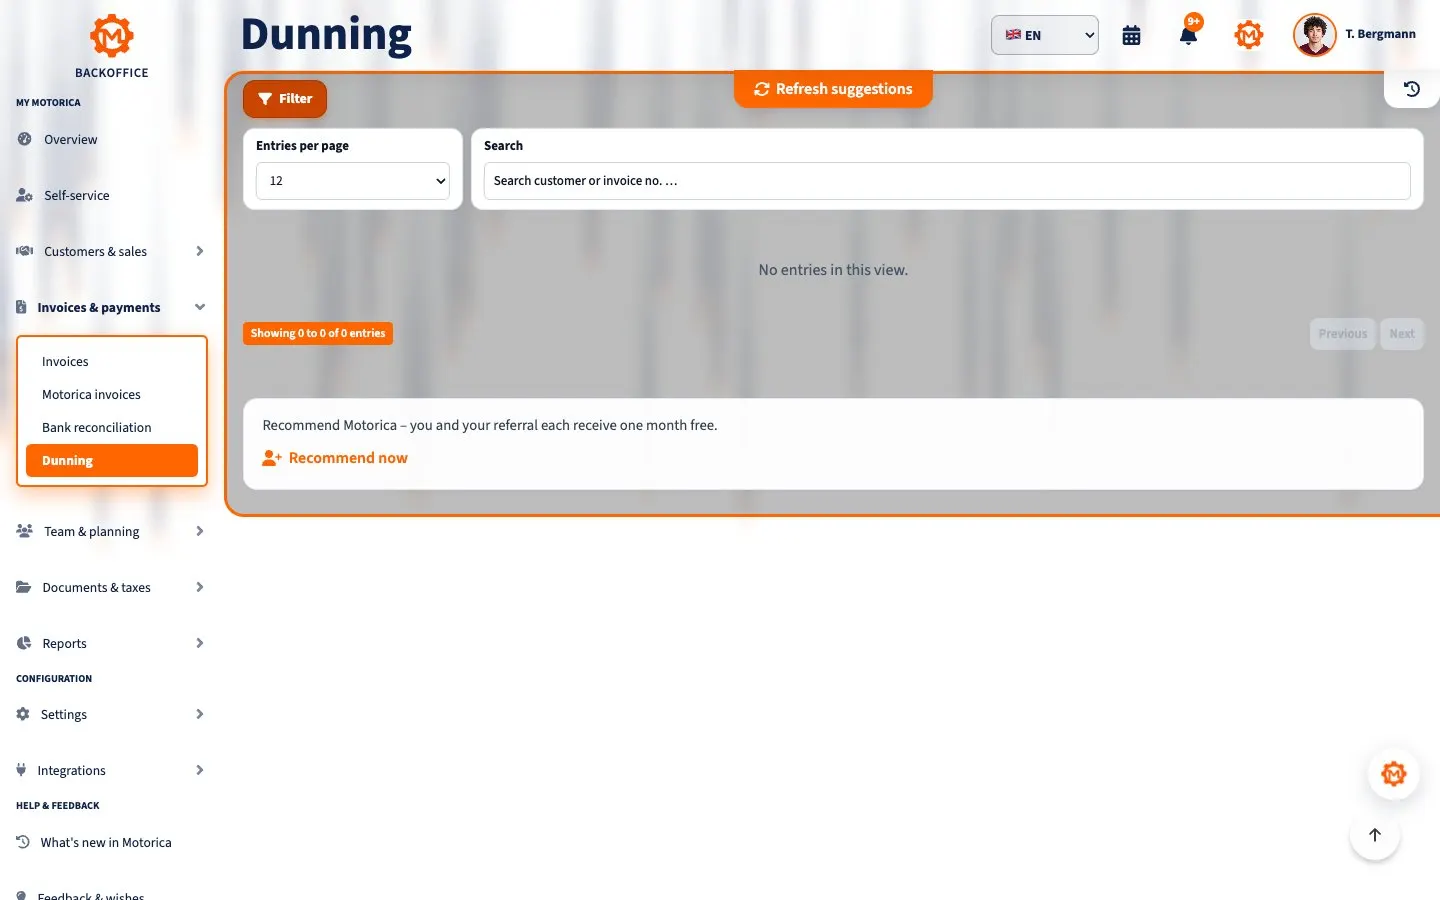
Task: Click the Overview label in sidebar
Action: point(71,140)
